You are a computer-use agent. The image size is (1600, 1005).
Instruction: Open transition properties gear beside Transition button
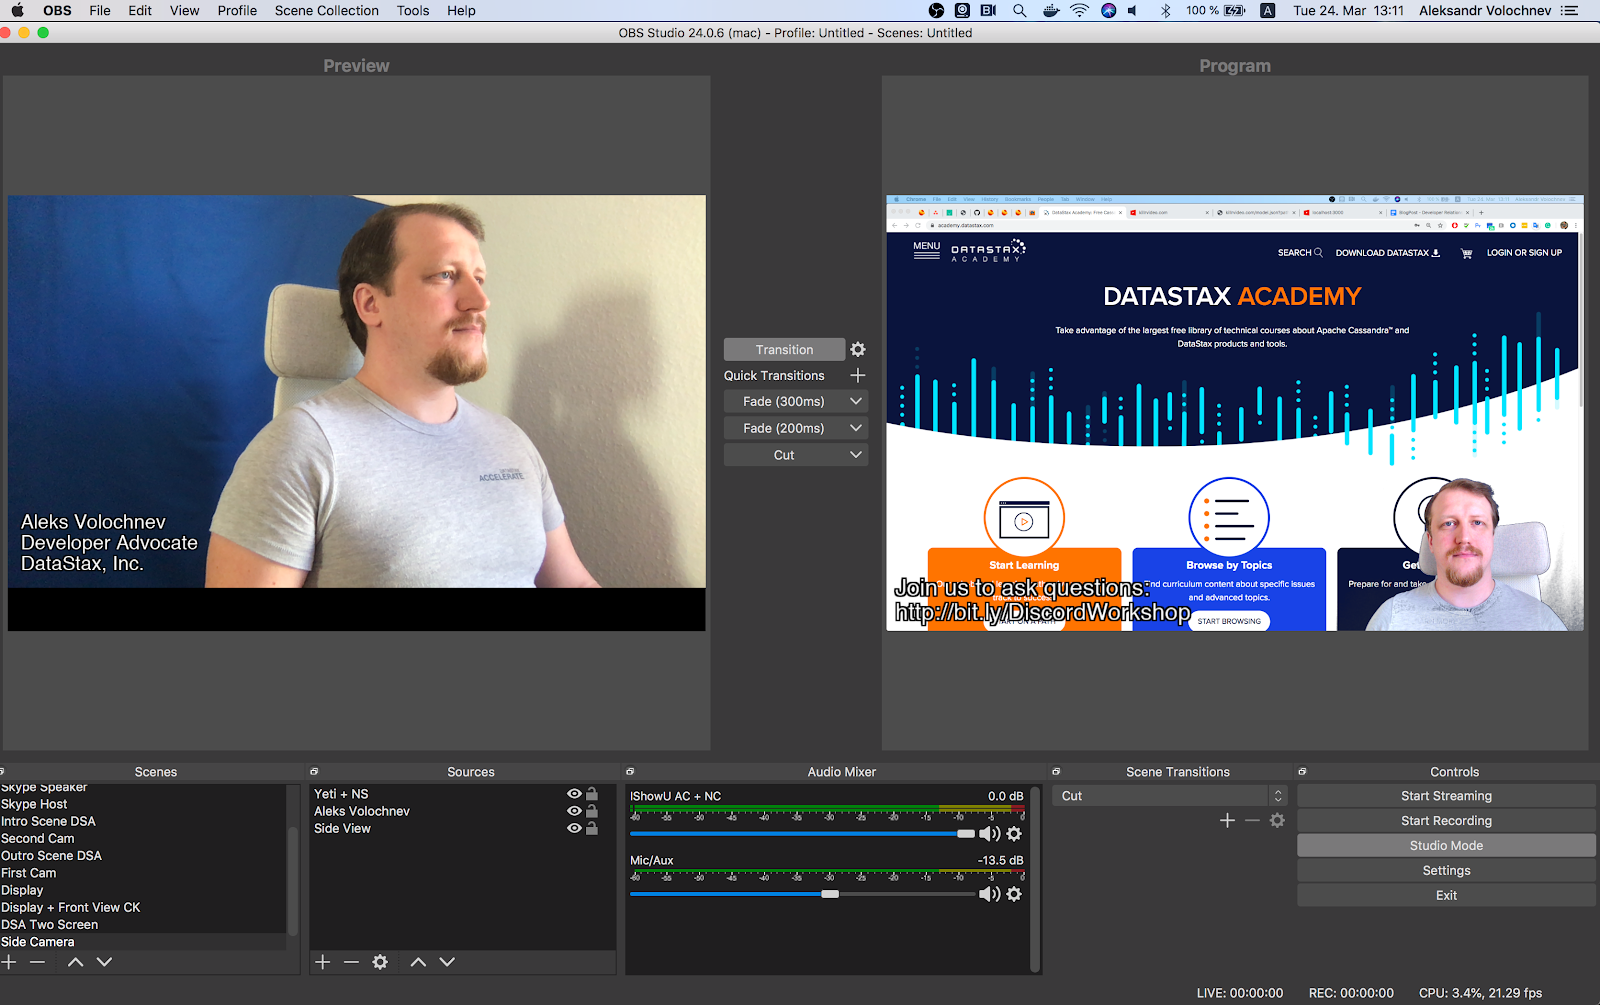[x=857, y=349]
